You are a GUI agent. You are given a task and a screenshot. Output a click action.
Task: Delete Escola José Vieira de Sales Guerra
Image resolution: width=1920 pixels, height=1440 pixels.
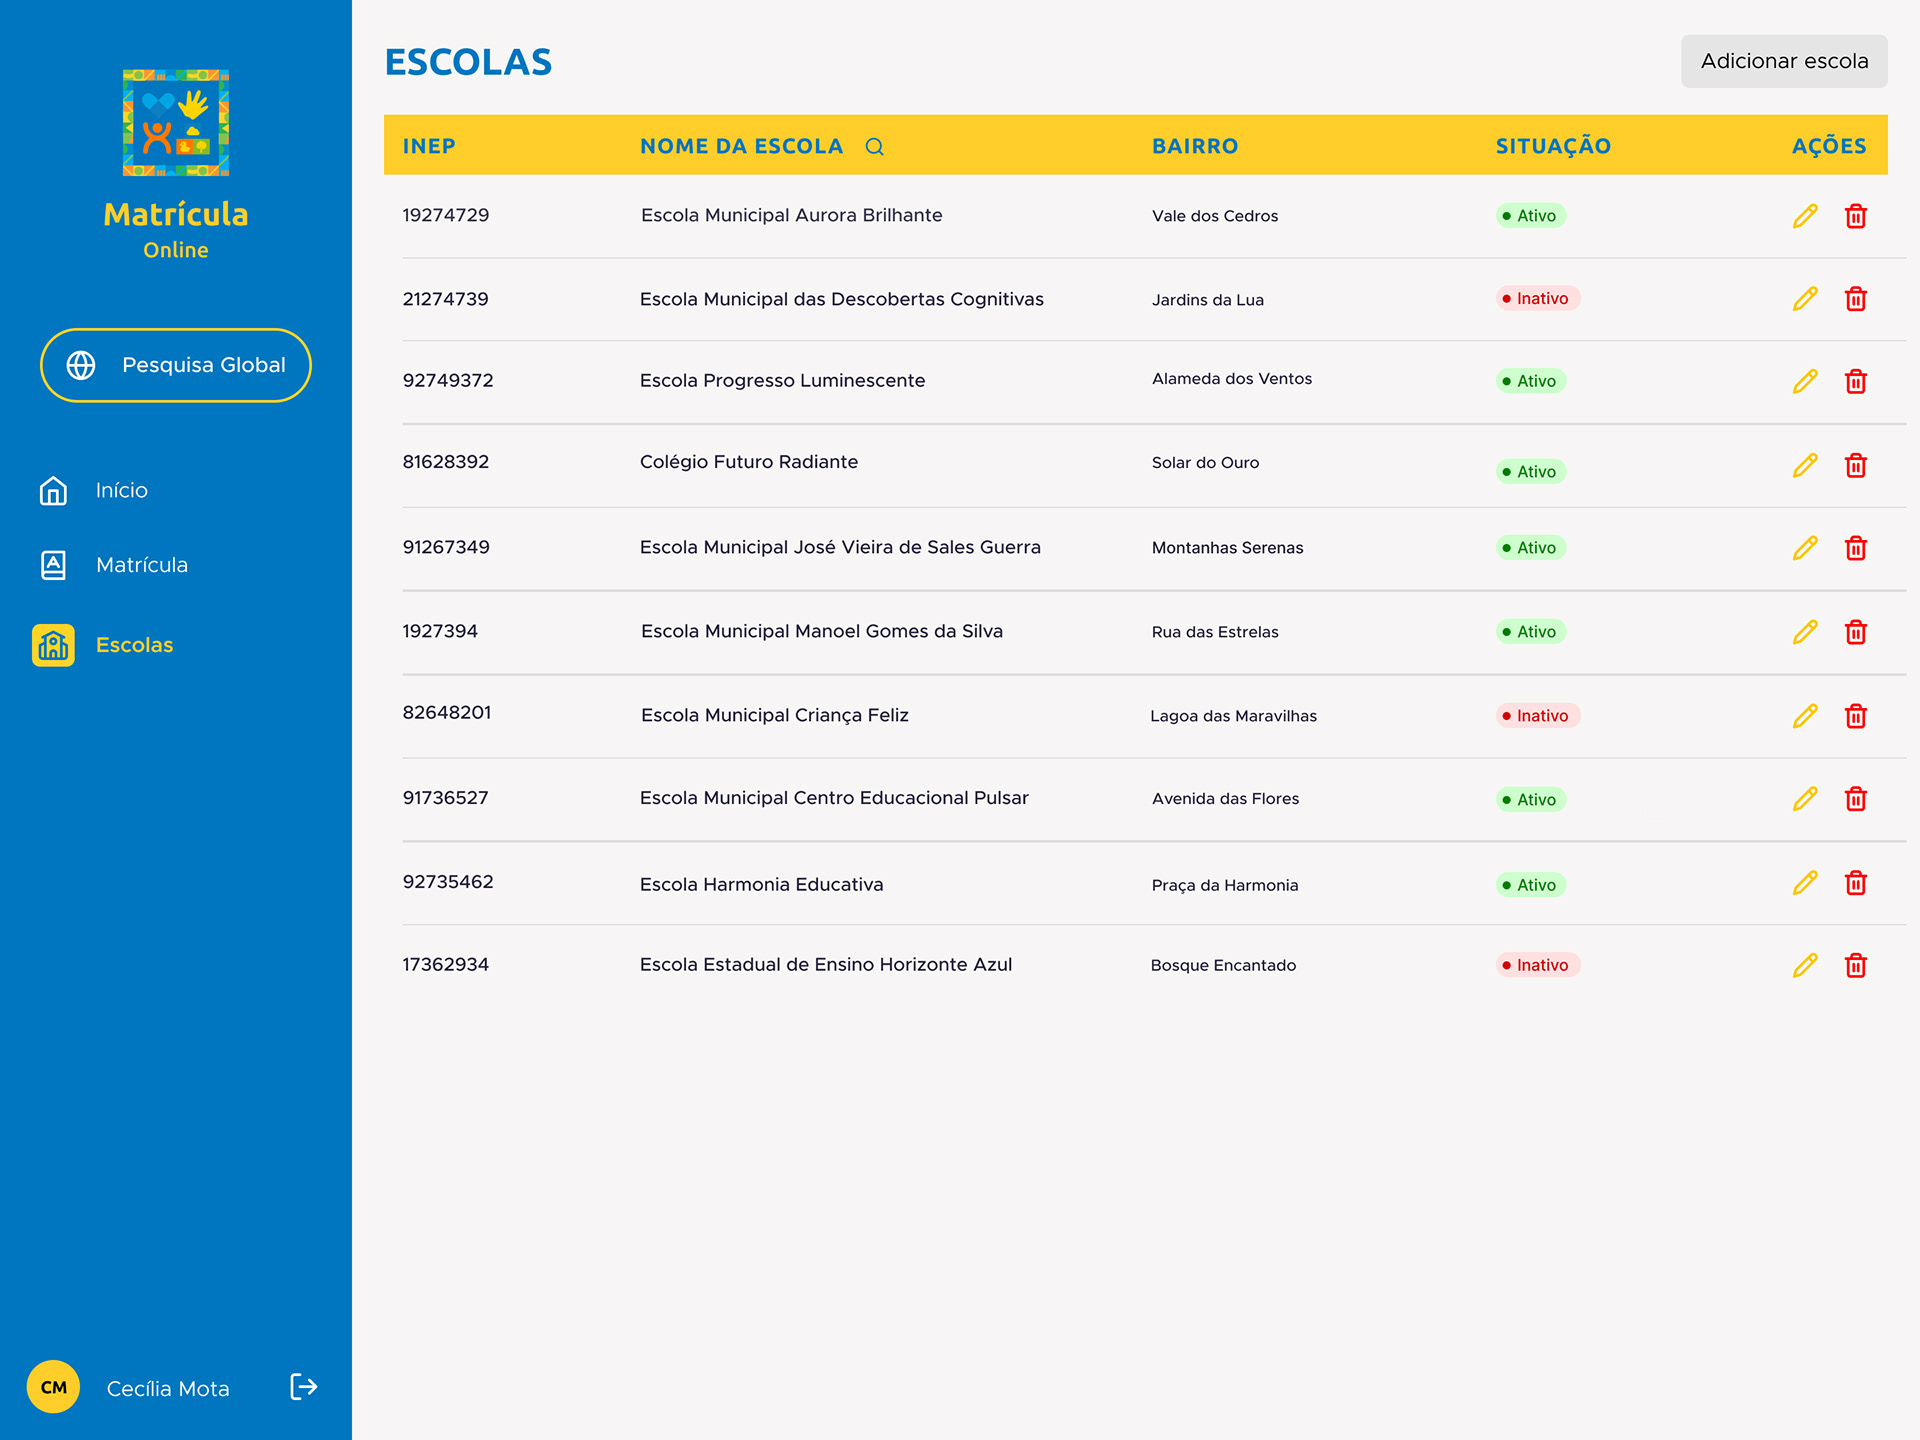point(1856,548)
